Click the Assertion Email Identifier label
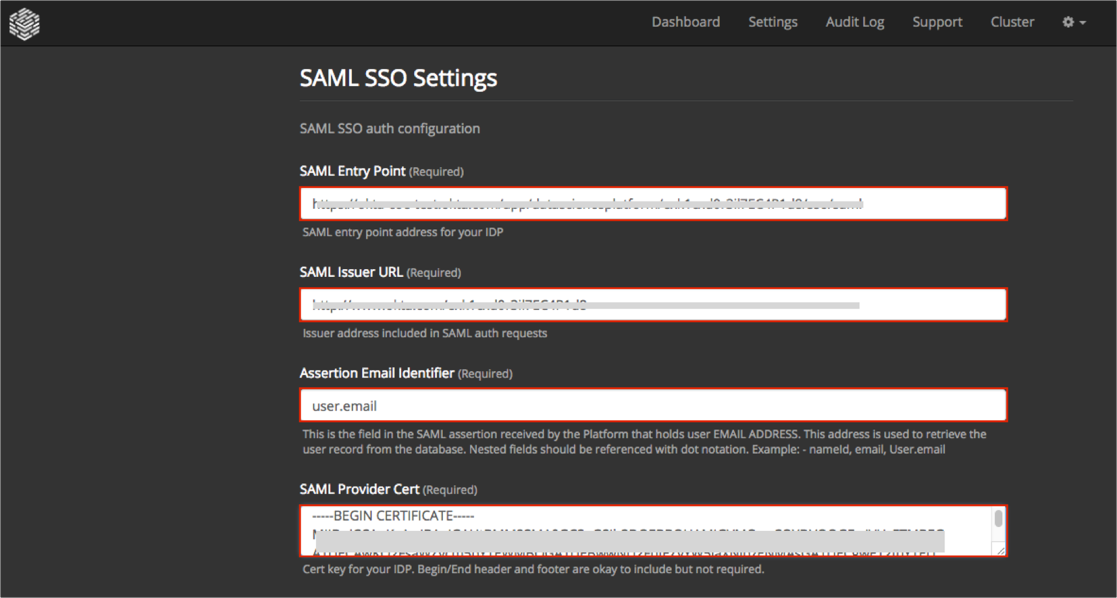The width and height of the screenshot is (1117, 598). pos(377,373)
